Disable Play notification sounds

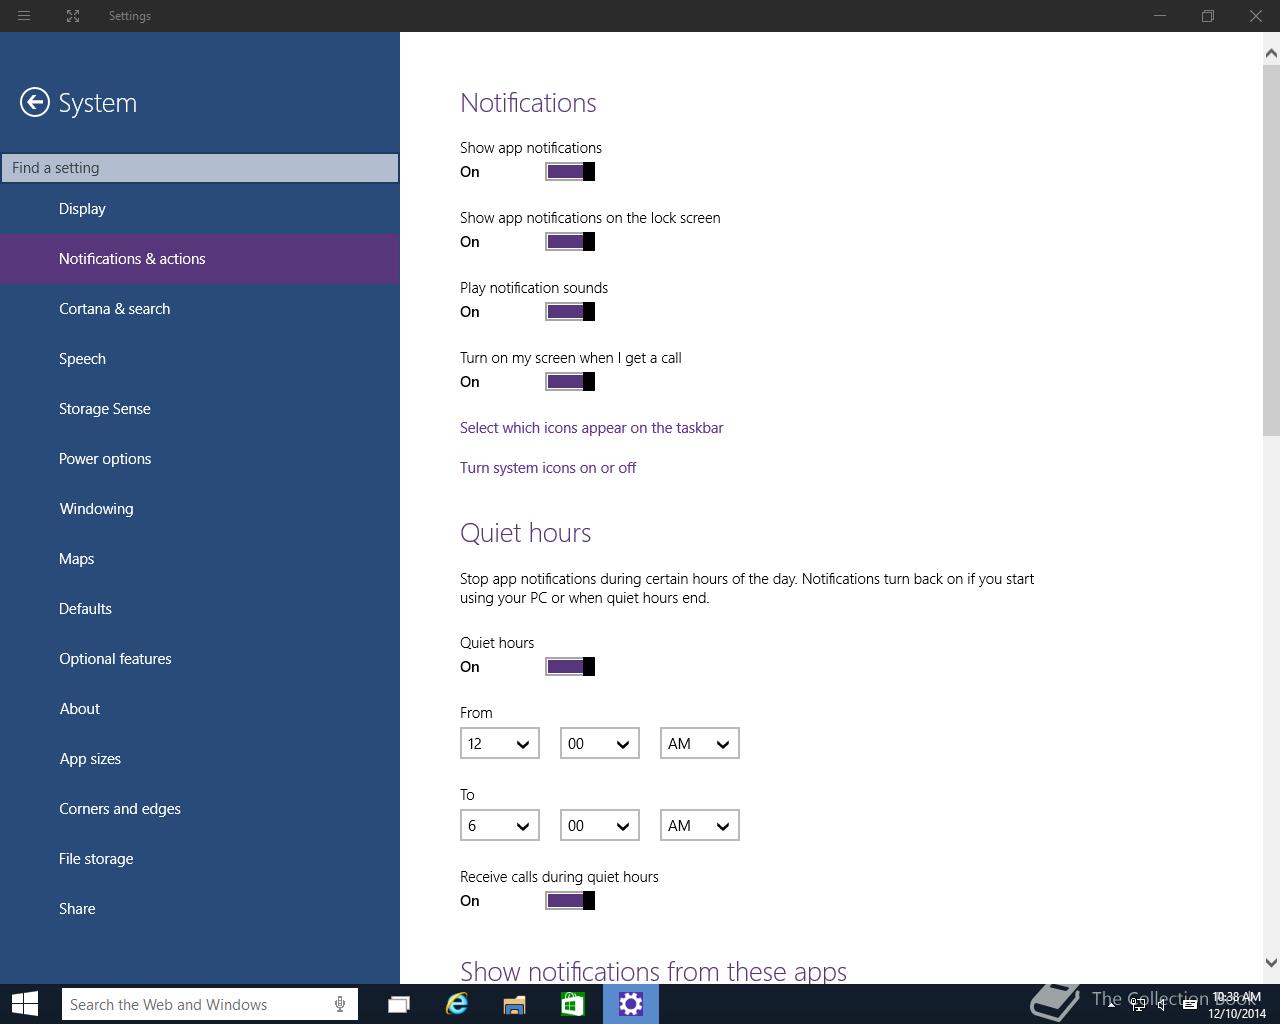(570, 312)
